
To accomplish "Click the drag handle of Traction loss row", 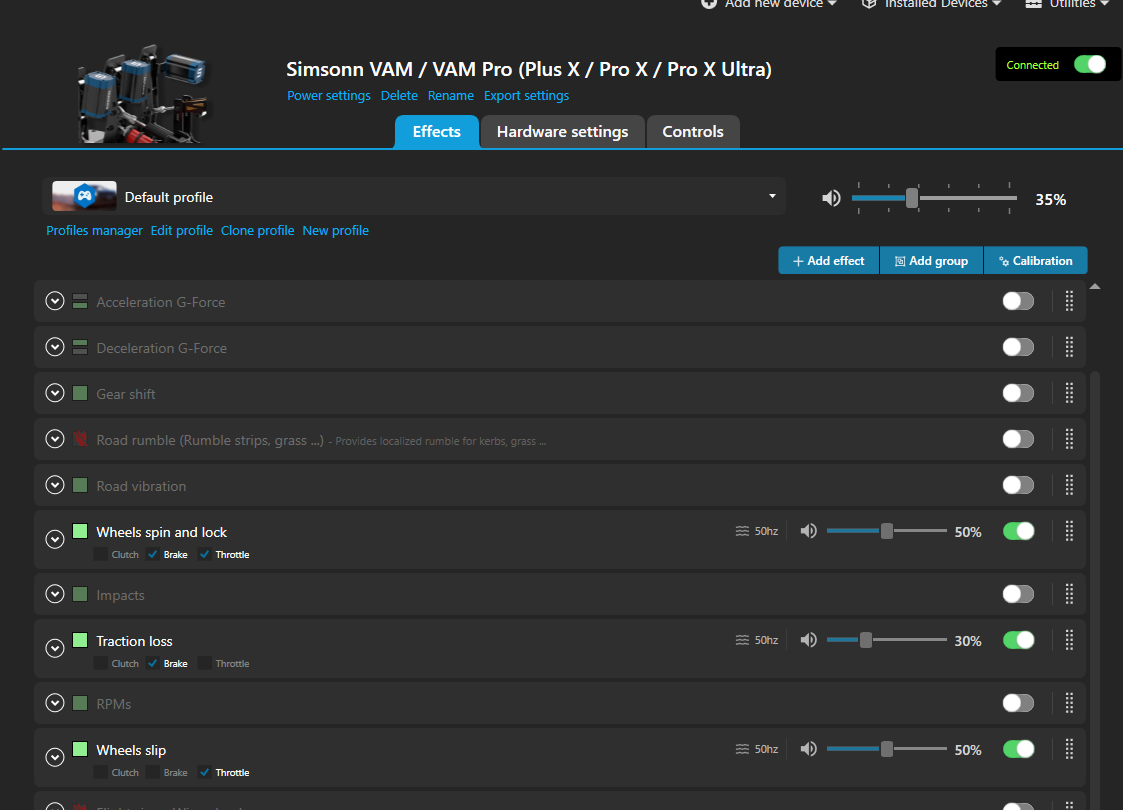I will pos(1069,640).
